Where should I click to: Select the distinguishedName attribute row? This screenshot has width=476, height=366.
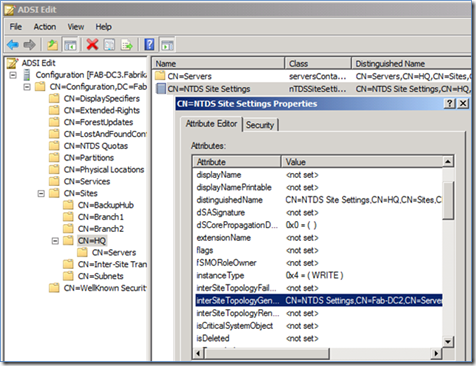pos(318,200)
